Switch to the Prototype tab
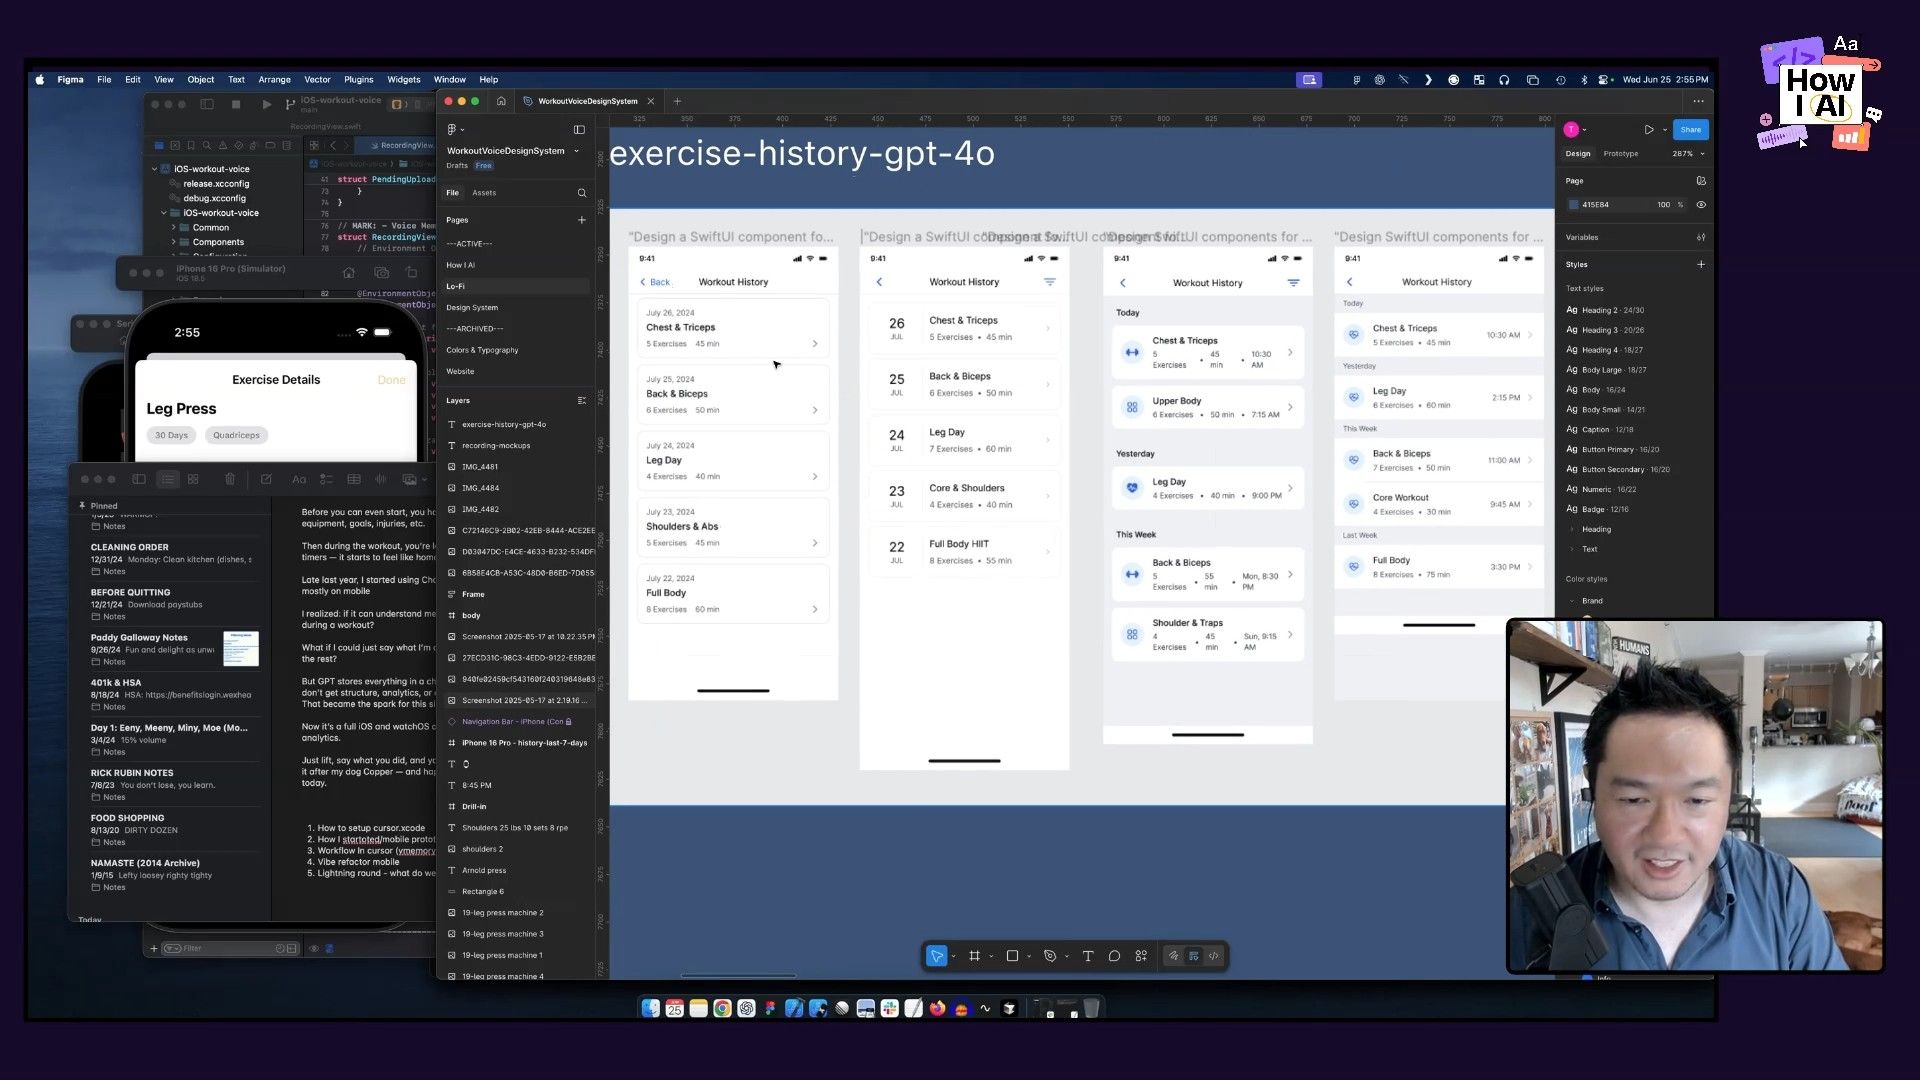 1620,154
